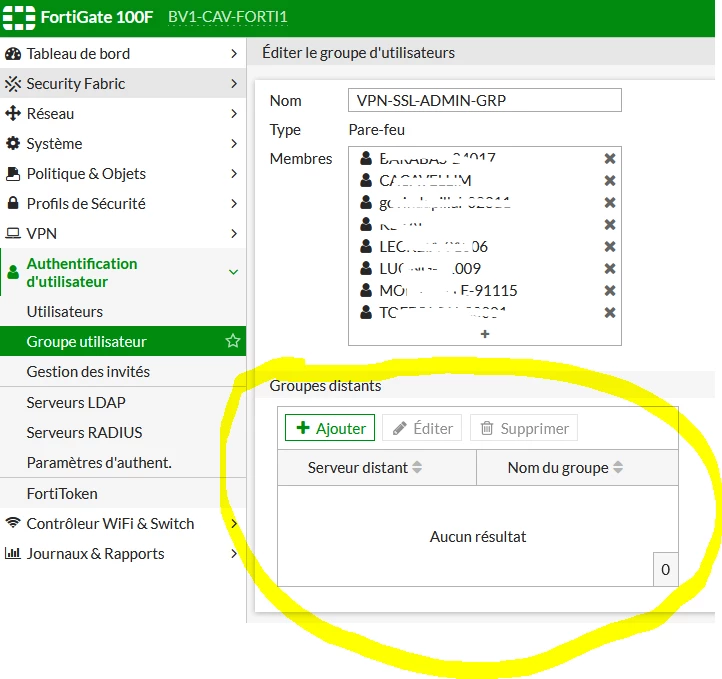
Task: Click the Serveur distant column header
Action: point(377,467)
